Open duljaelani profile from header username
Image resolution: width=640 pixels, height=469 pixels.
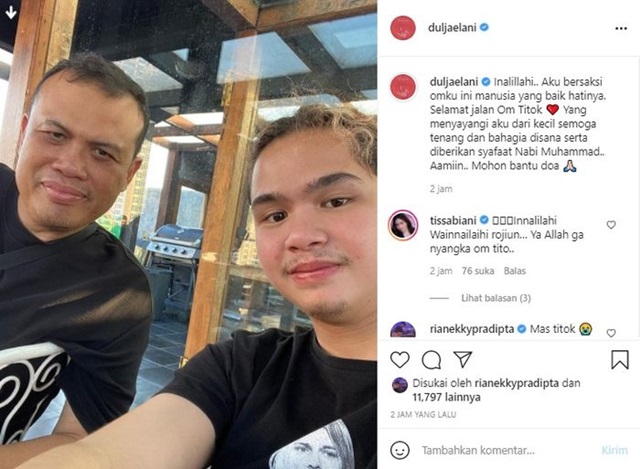pos(452,28)
